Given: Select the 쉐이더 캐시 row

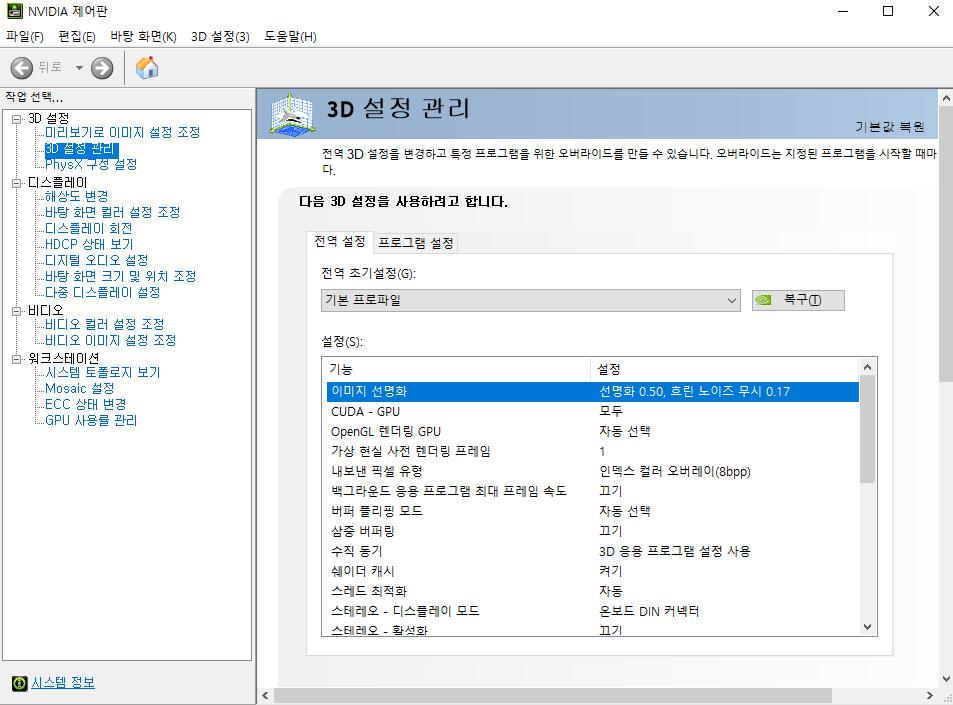Looking at the screenshot, I should 593,571.
